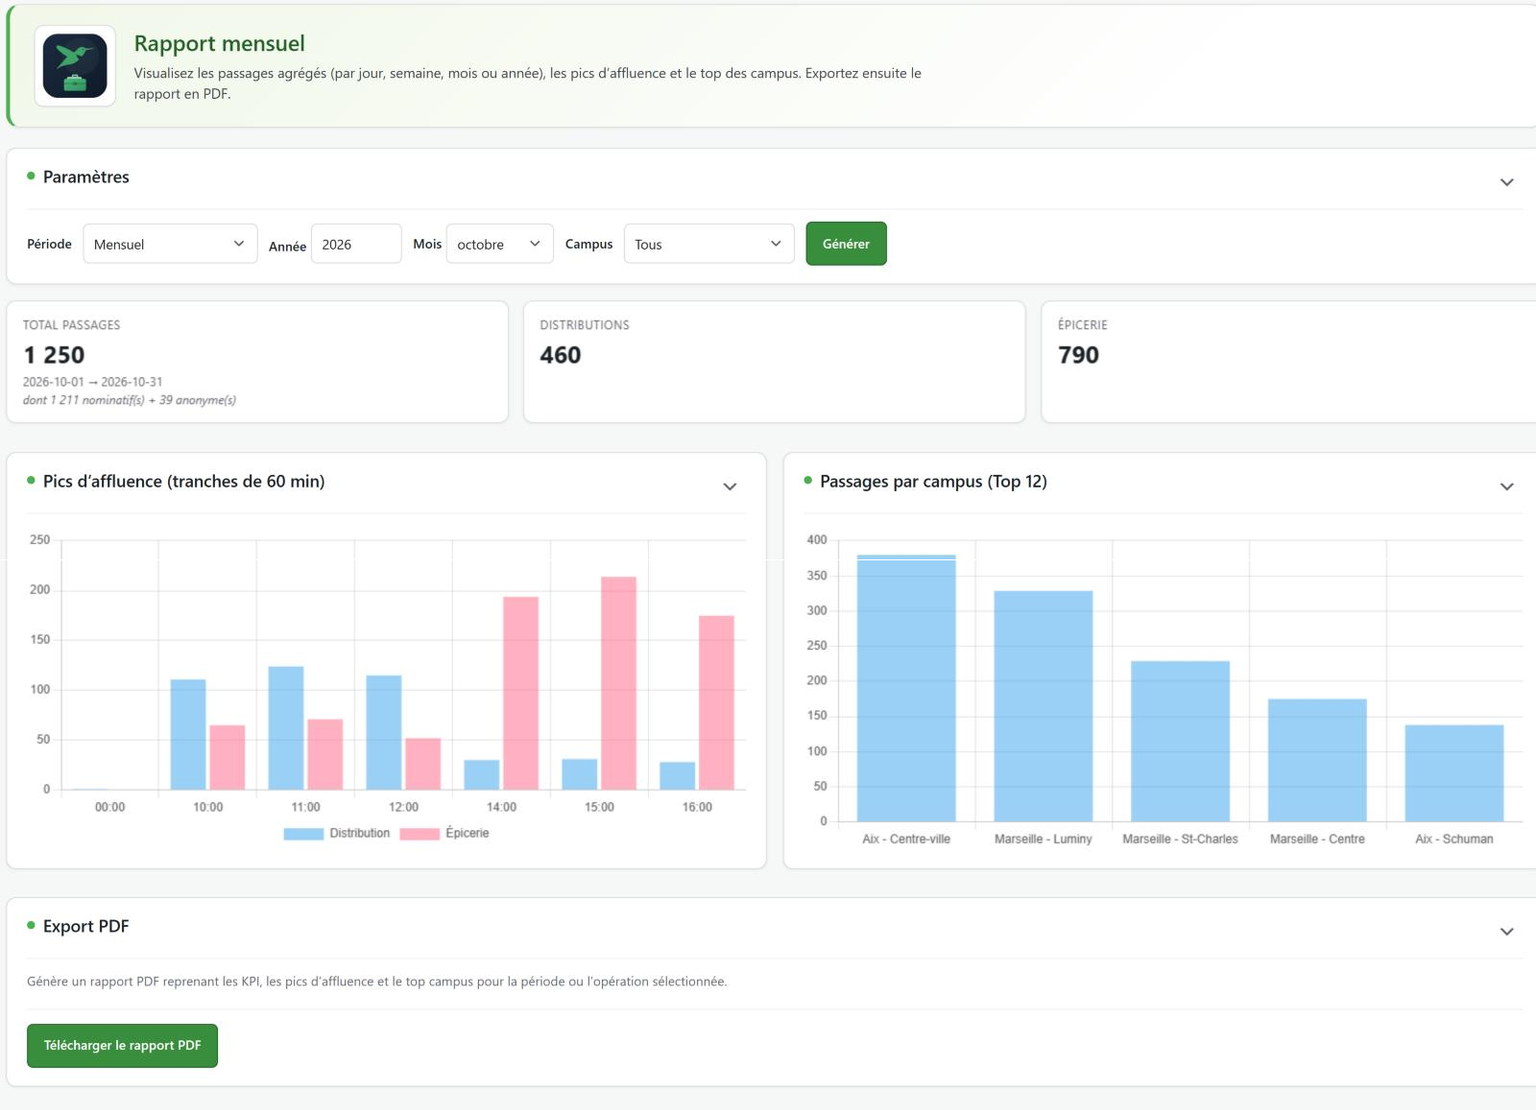Open the Mois dropdown showing octobre

[499, 244]
